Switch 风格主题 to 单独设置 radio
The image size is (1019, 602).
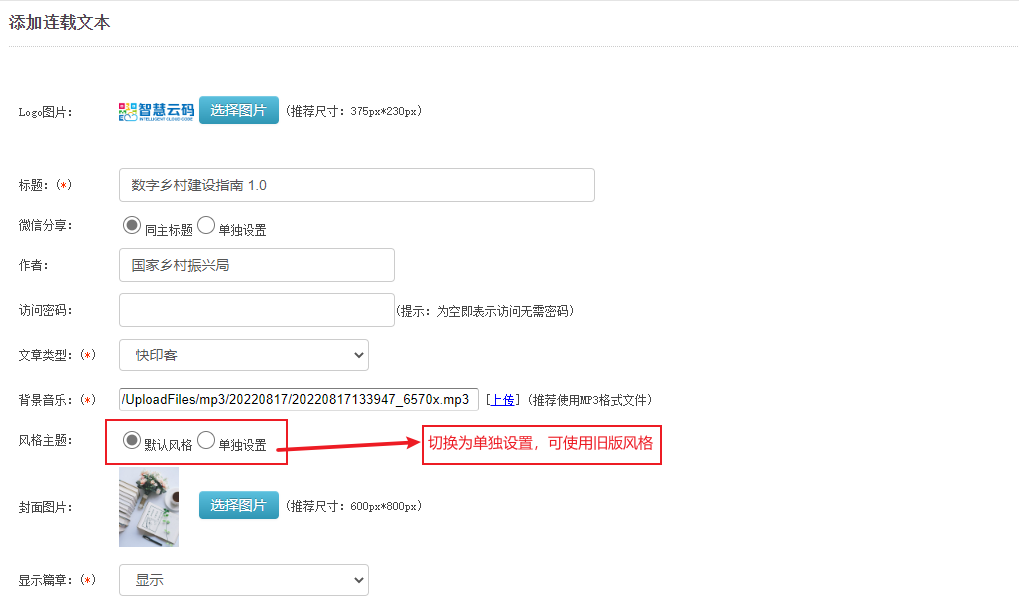tap(206, 440)
